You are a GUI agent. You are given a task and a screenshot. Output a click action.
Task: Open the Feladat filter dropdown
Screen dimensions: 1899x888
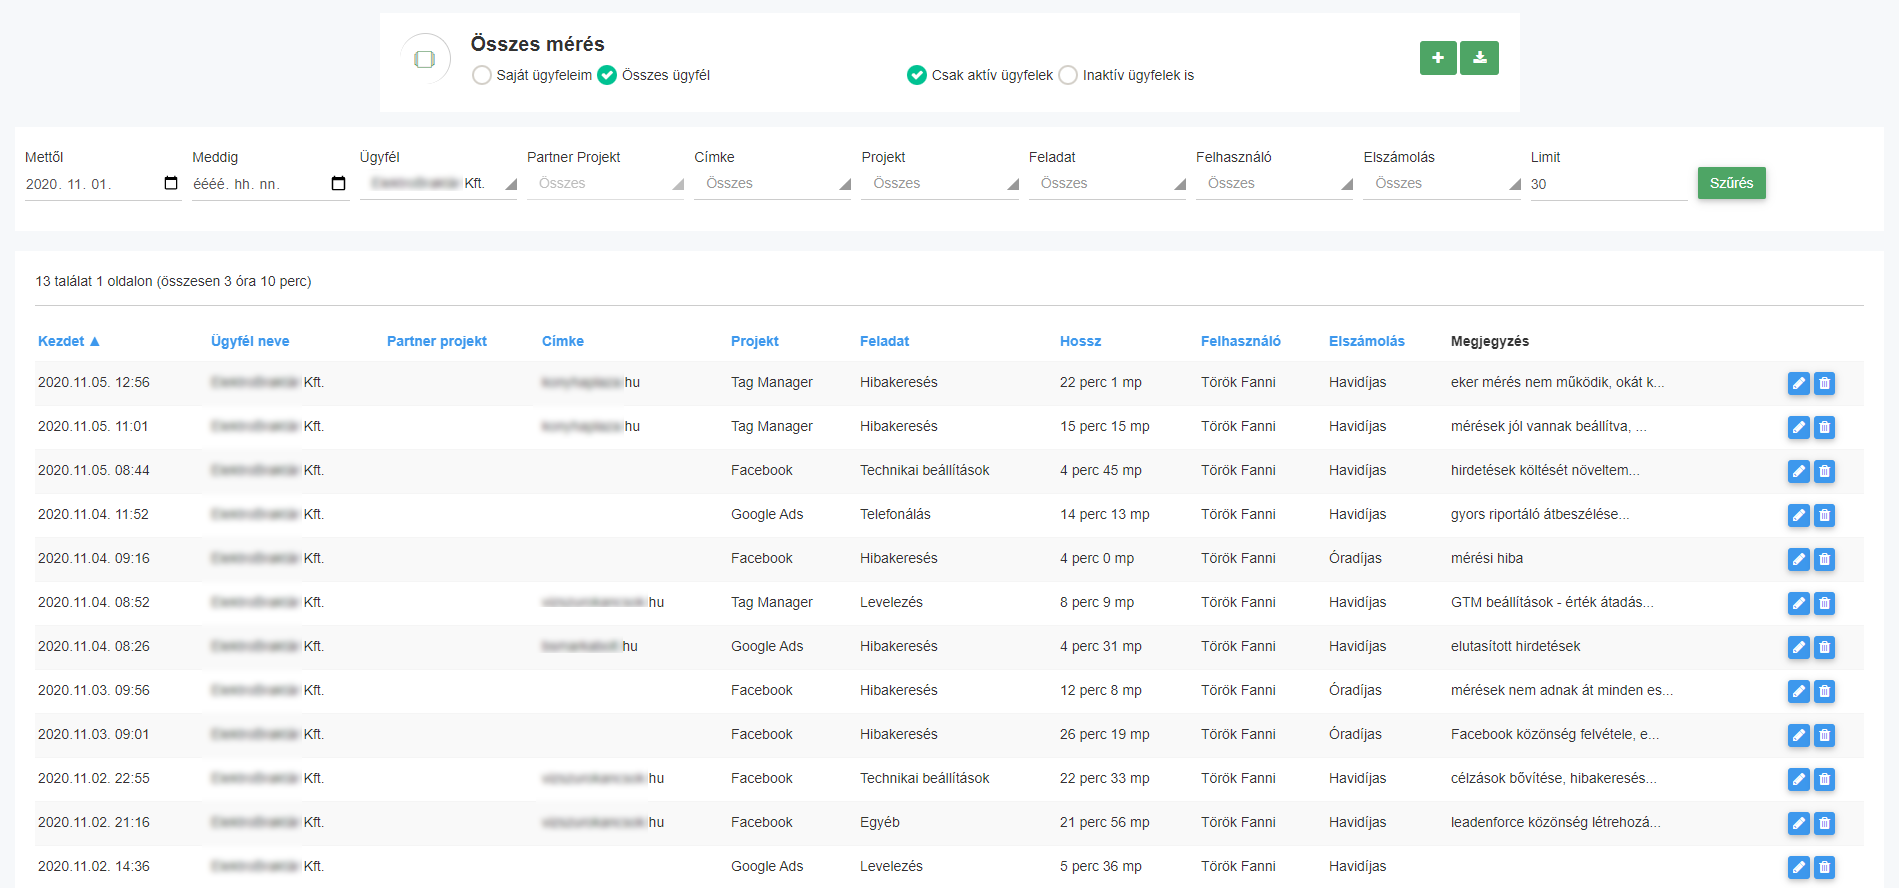click(1107, 184)
